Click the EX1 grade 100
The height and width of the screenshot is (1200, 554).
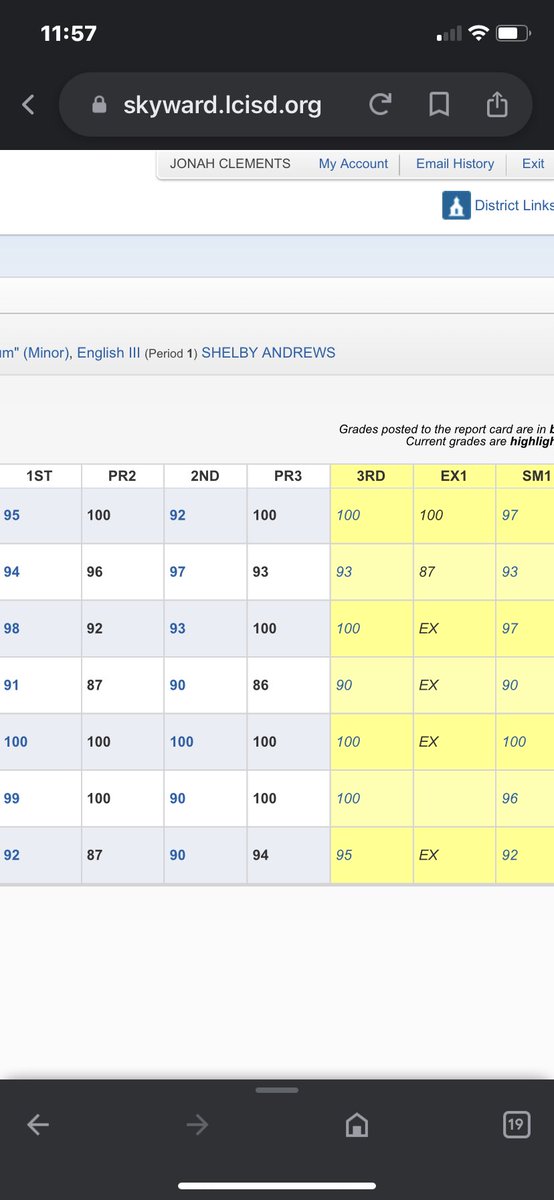[x=431, y=515]
